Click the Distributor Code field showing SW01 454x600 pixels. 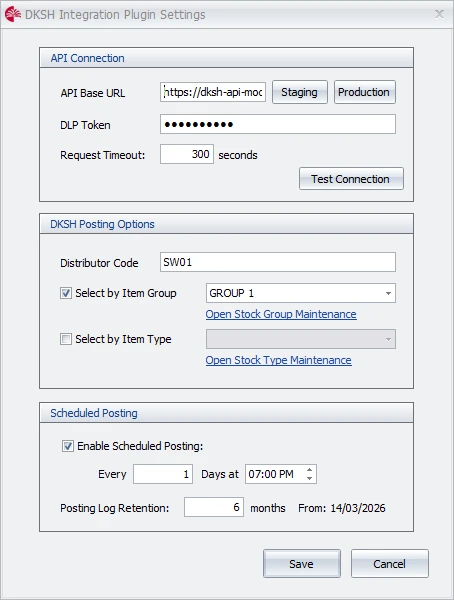[278, 262]
